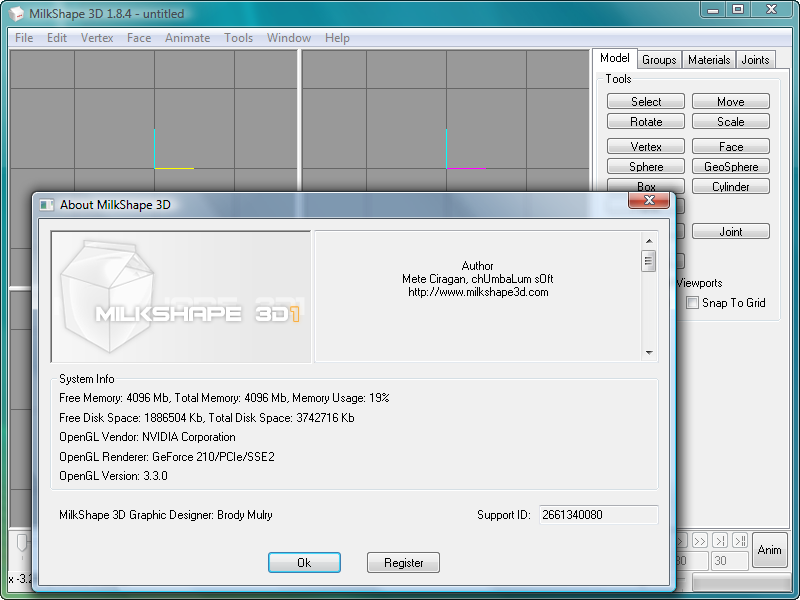Click the Graphic Designer: Brody Mulry text

[x=166, y=515]
